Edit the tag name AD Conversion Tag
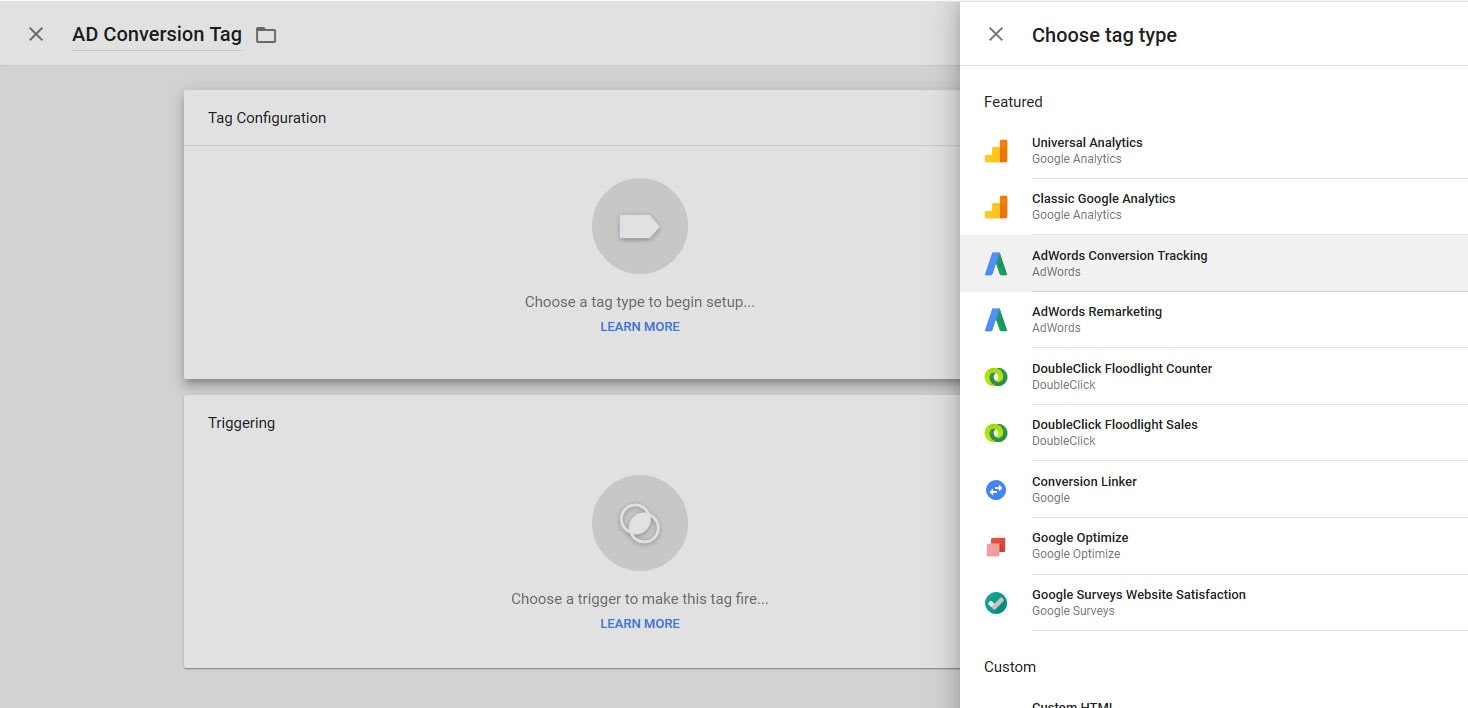 pyautogui.click(x=157, y=34)
